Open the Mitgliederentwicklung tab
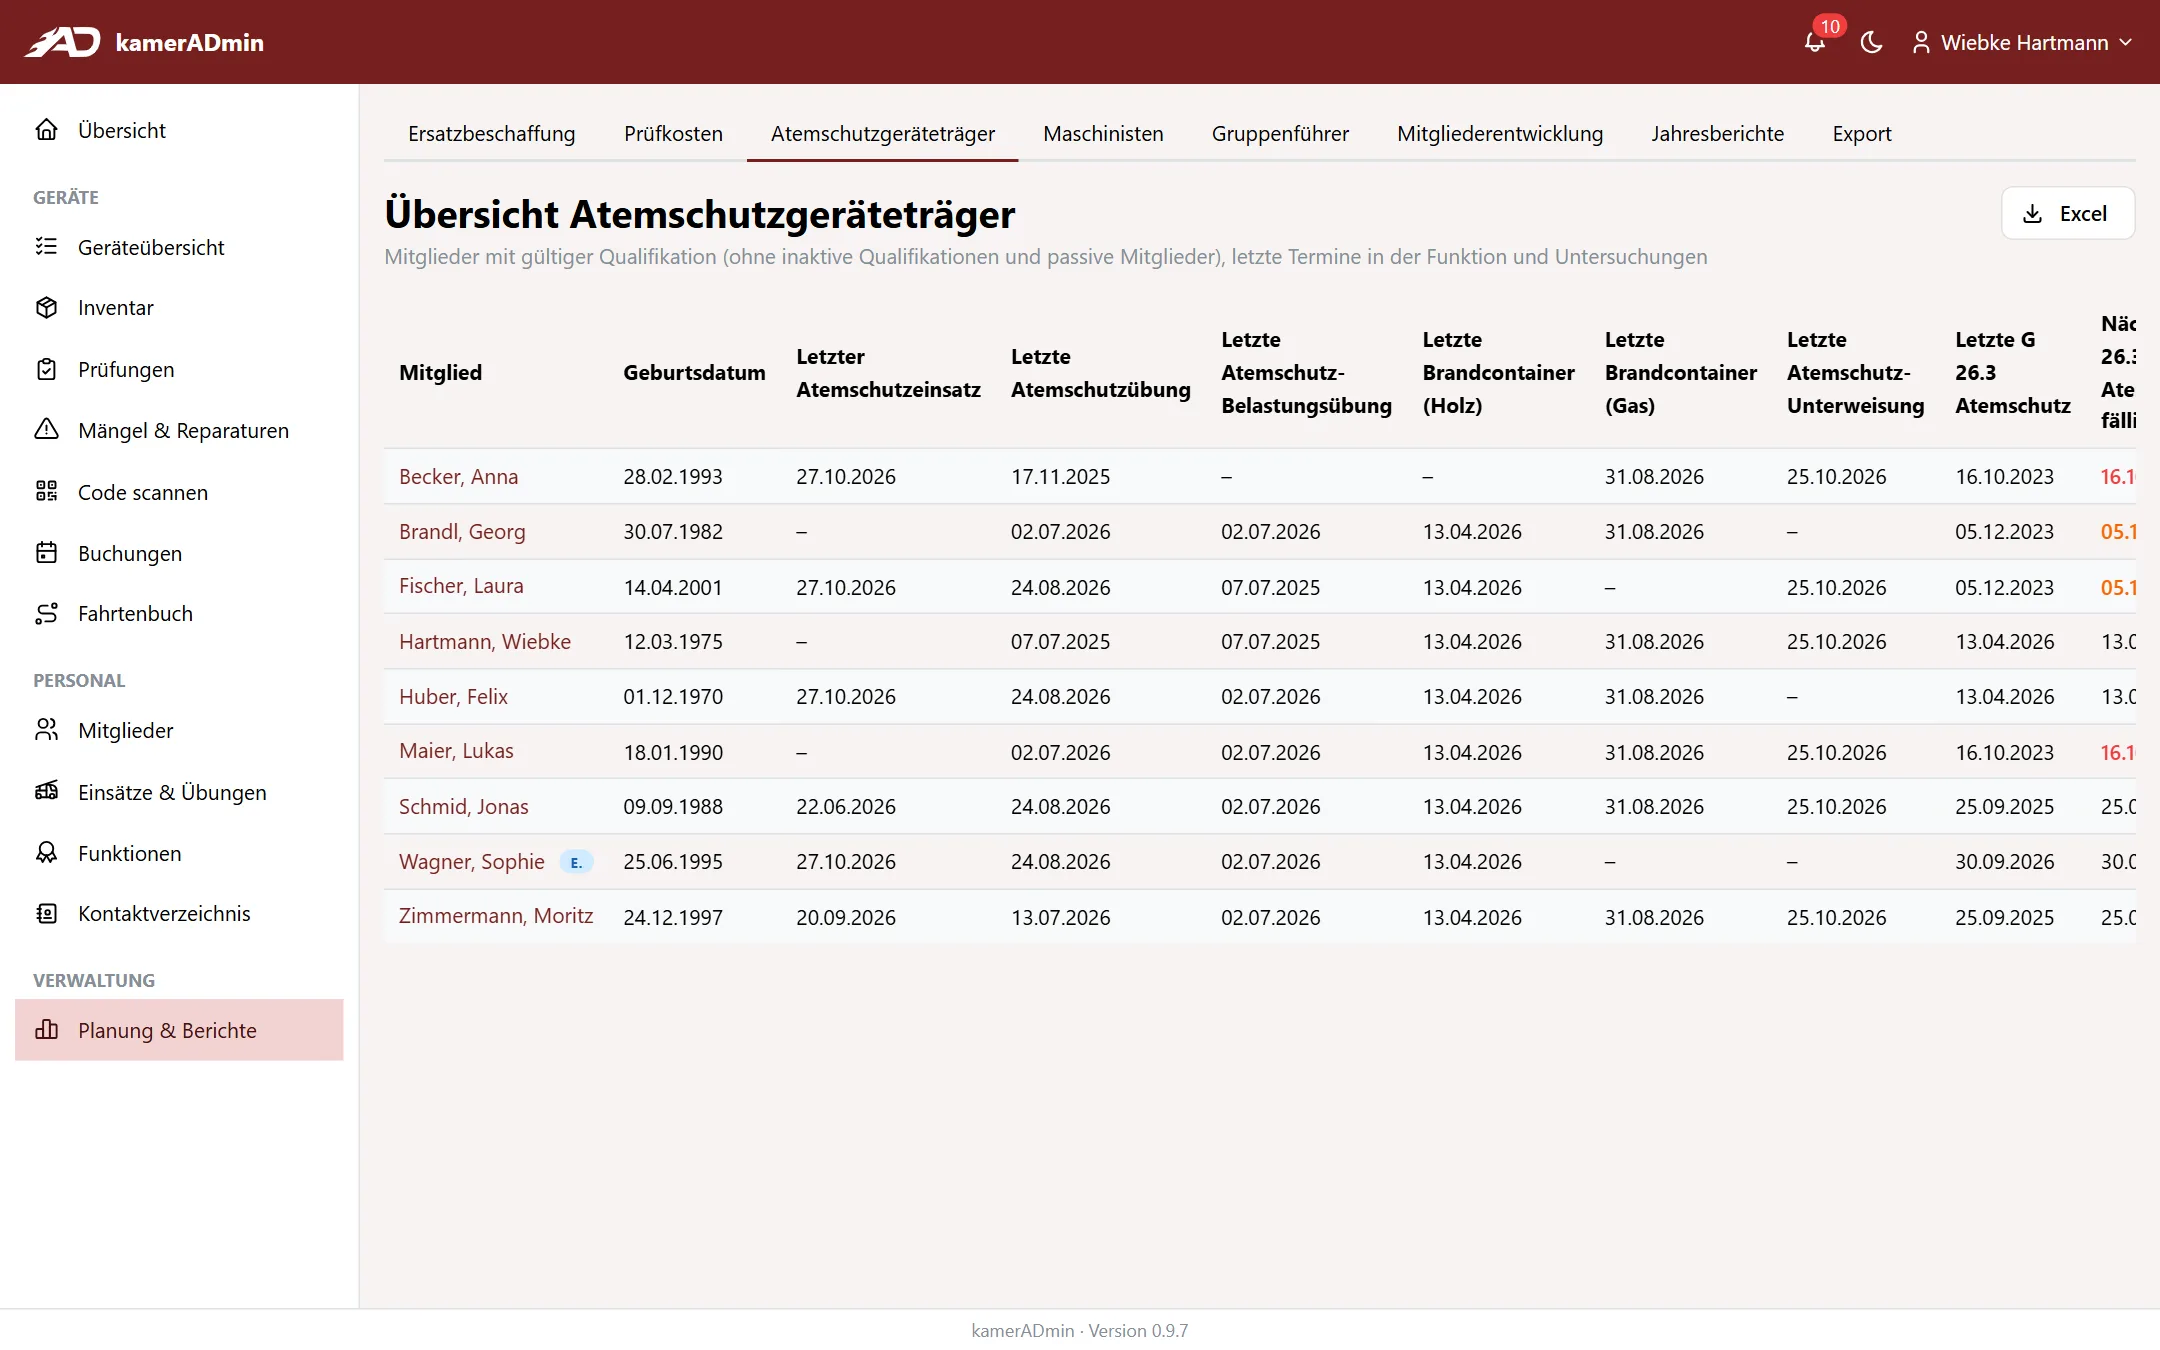Viewport: 2160px width, 1350px height. [1500, 133]
